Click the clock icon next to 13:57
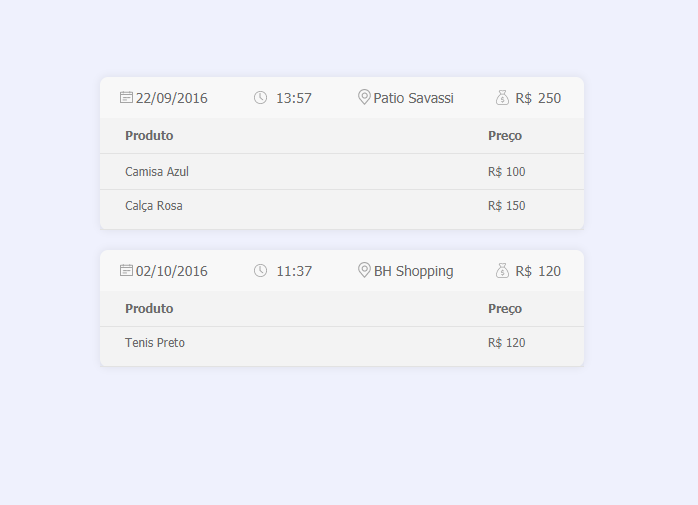The image size is (698, 505). [x=260, y=97]
